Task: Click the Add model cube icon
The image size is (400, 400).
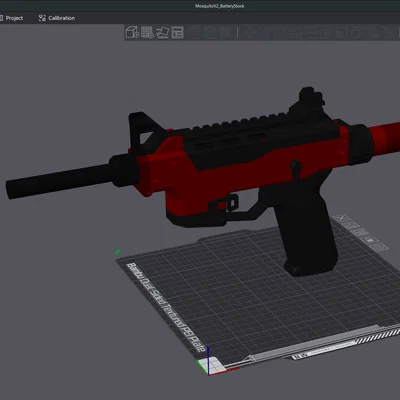Action: (132, 32)
